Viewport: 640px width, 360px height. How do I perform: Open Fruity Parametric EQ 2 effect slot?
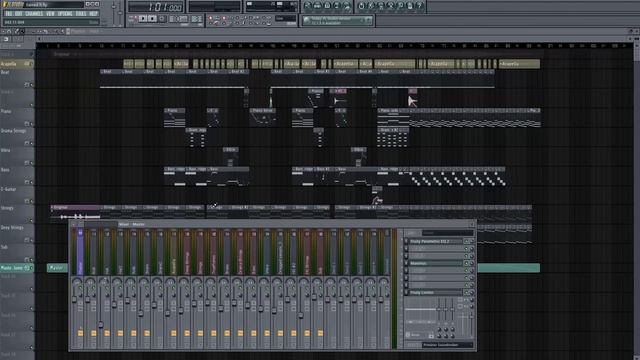[x=436, y=242]
